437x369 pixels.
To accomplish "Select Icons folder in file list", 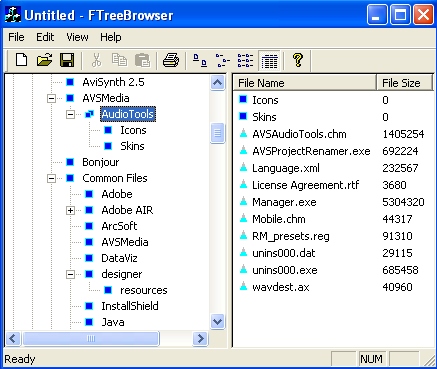I will click(265, 100).
